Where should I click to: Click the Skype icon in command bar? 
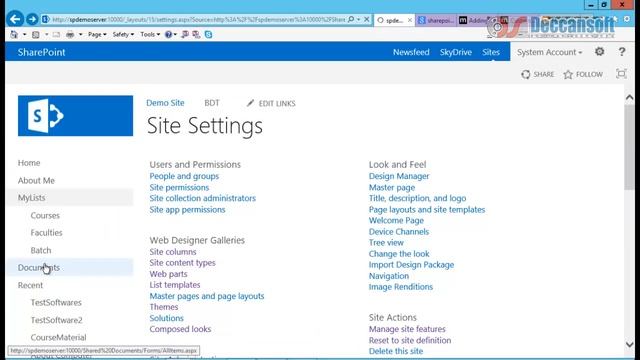point(208,35)
